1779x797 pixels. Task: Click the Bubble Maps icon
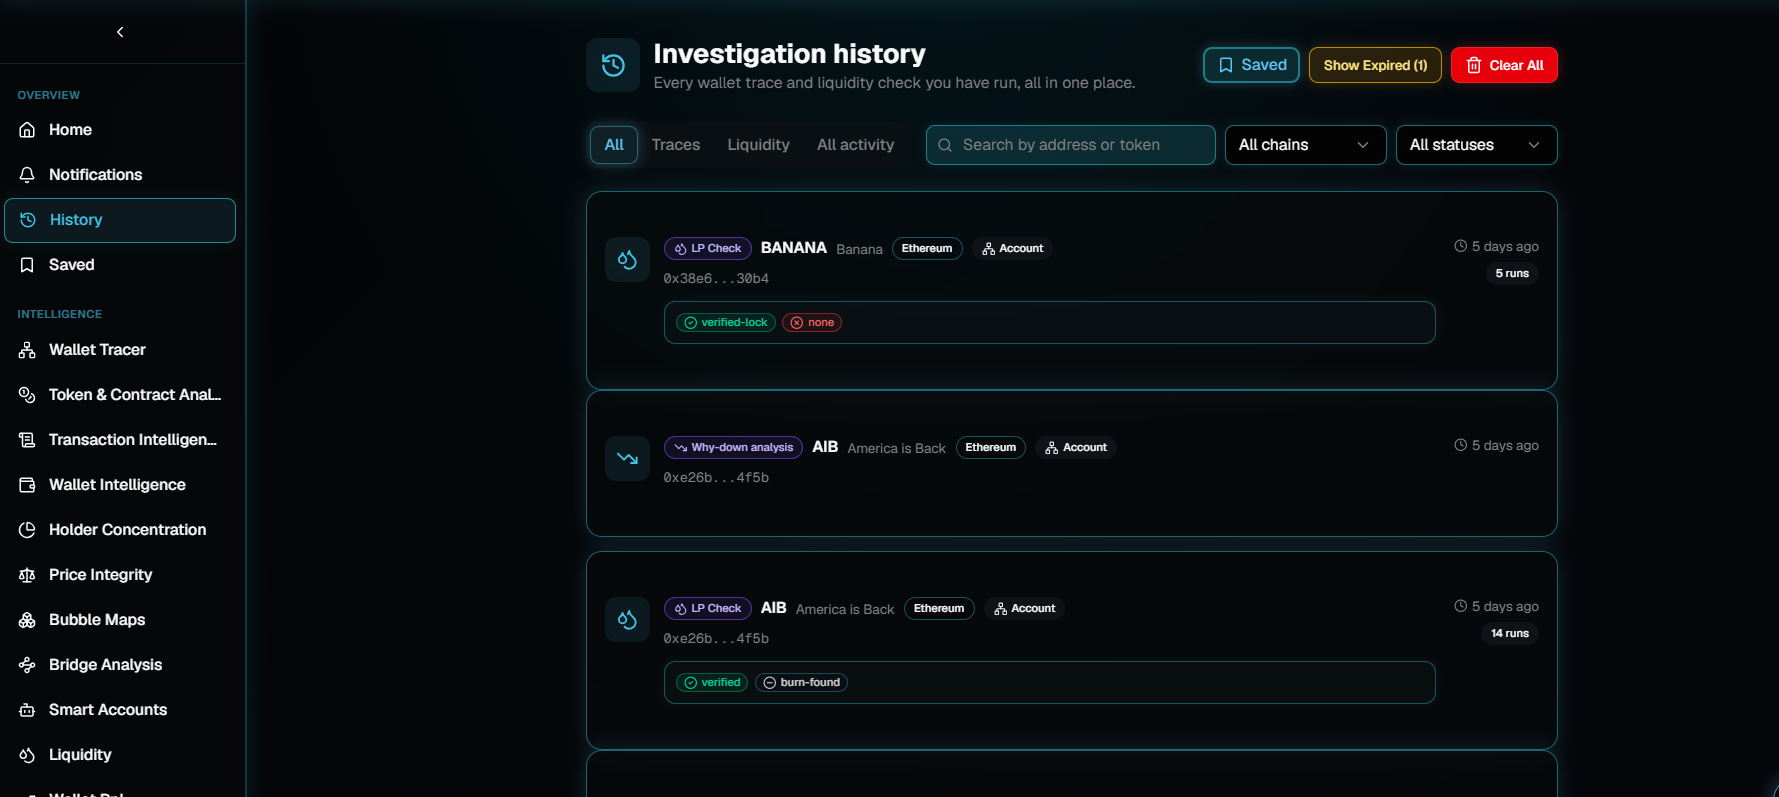tap(27, 620)
